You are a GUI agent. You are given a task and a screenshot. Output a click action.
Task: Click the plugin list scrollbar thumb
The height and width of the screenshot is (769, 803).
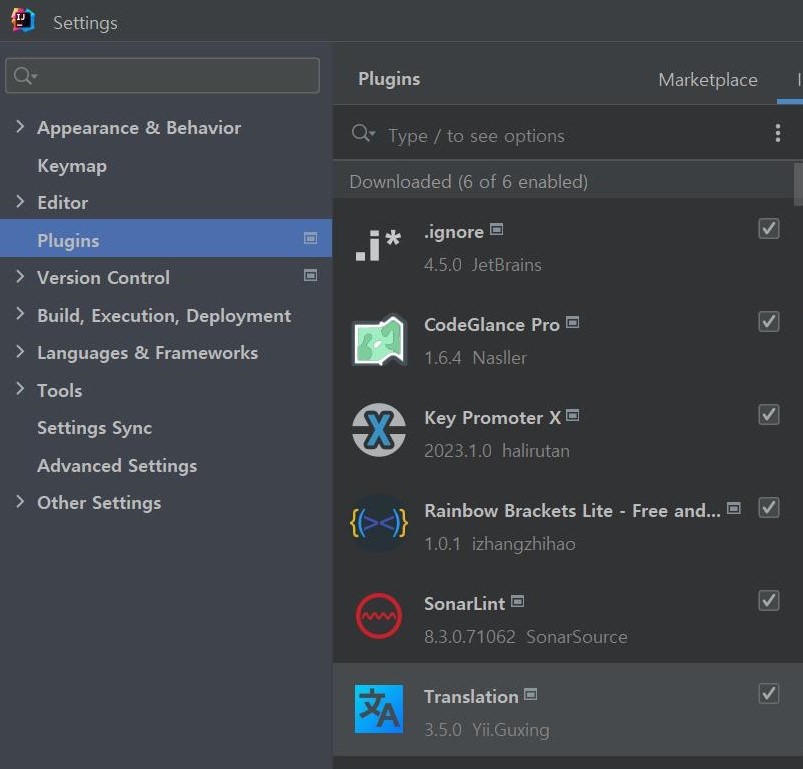[798, 184]
